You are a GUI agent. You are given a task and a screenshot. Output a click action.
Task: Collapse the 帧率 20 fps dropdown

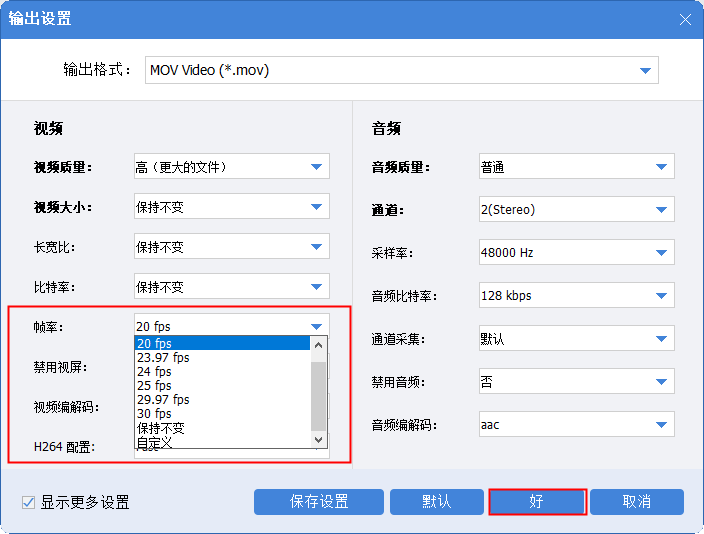[x=232, y=325]
